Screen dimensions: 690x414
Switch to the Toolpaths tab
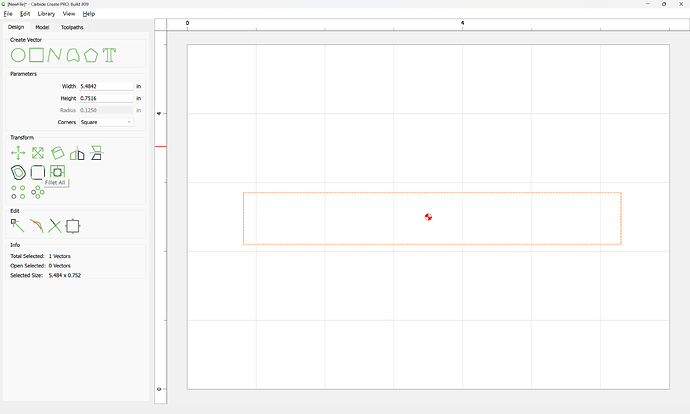[x=71, y=27]
